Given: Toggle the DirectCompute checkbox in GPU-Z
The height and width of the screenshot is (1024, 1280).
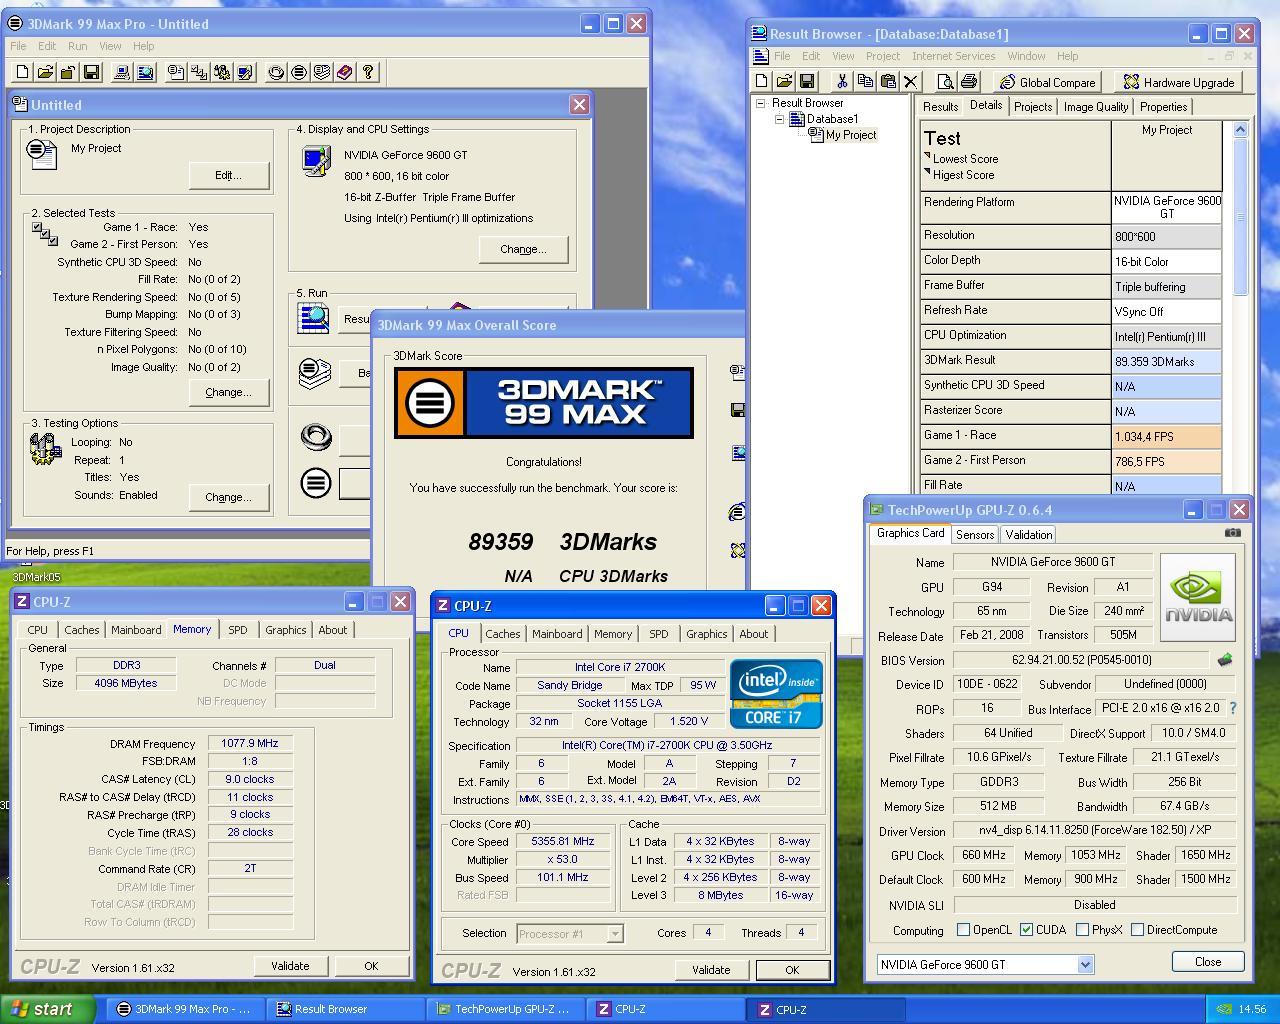Looking at the screenshot, I should coord(1137,930).
